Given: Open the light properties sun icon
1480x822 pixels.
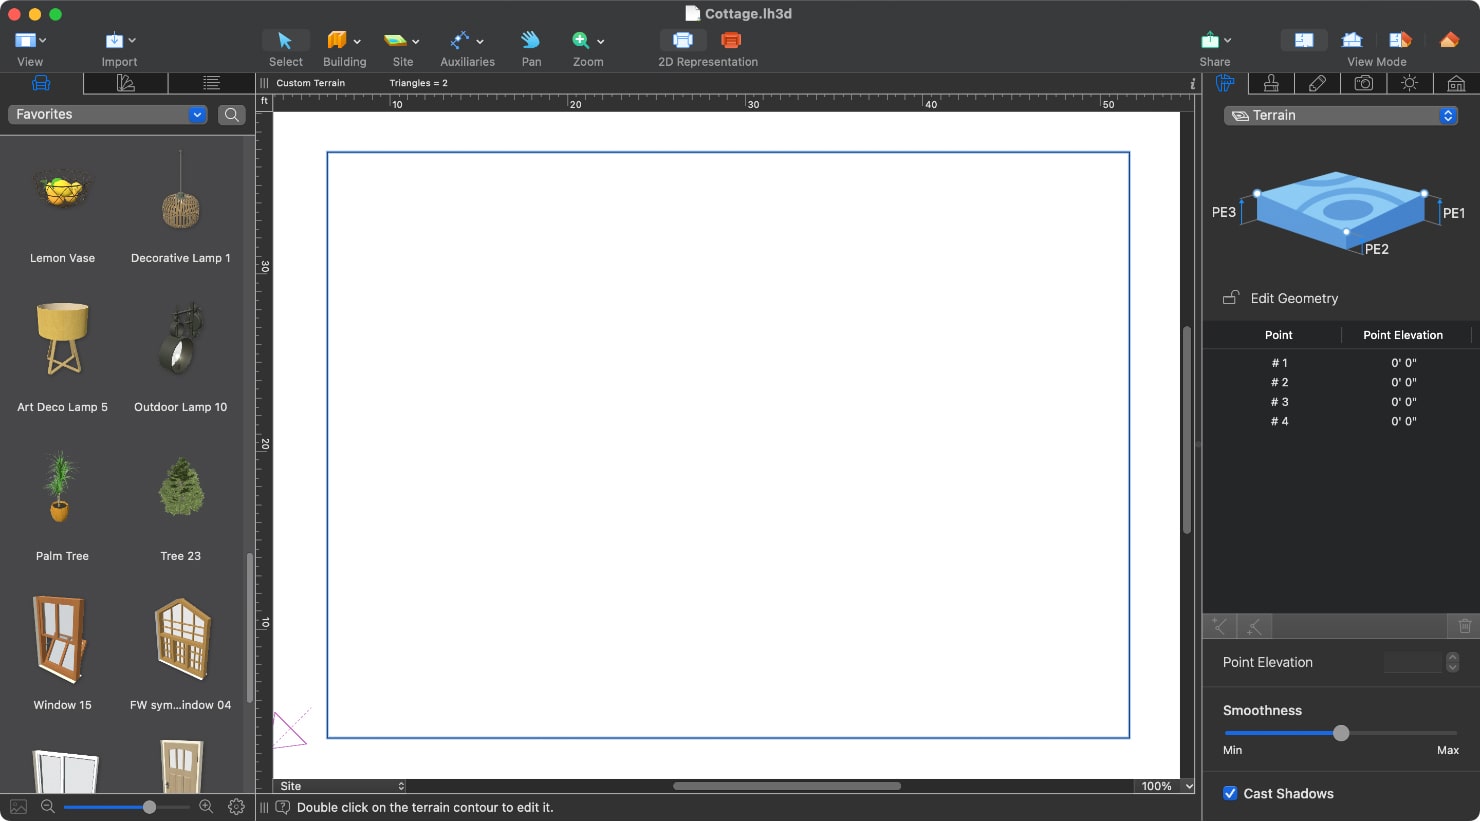Looking at the screenshot, I should 1409,83.
